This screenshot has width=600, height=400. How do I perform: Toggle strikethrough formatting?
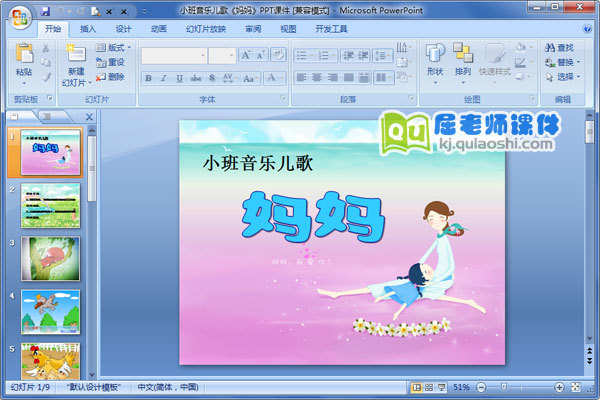(x=196, y=78)
